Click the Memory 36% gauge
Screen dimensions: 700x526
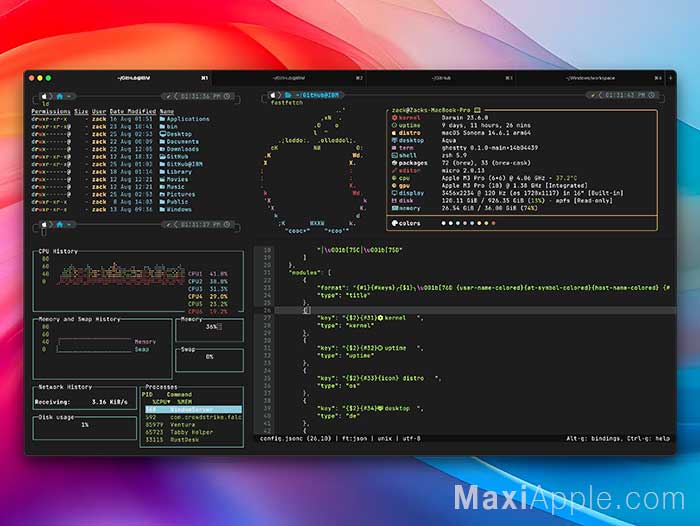click(x=210, y=330)
